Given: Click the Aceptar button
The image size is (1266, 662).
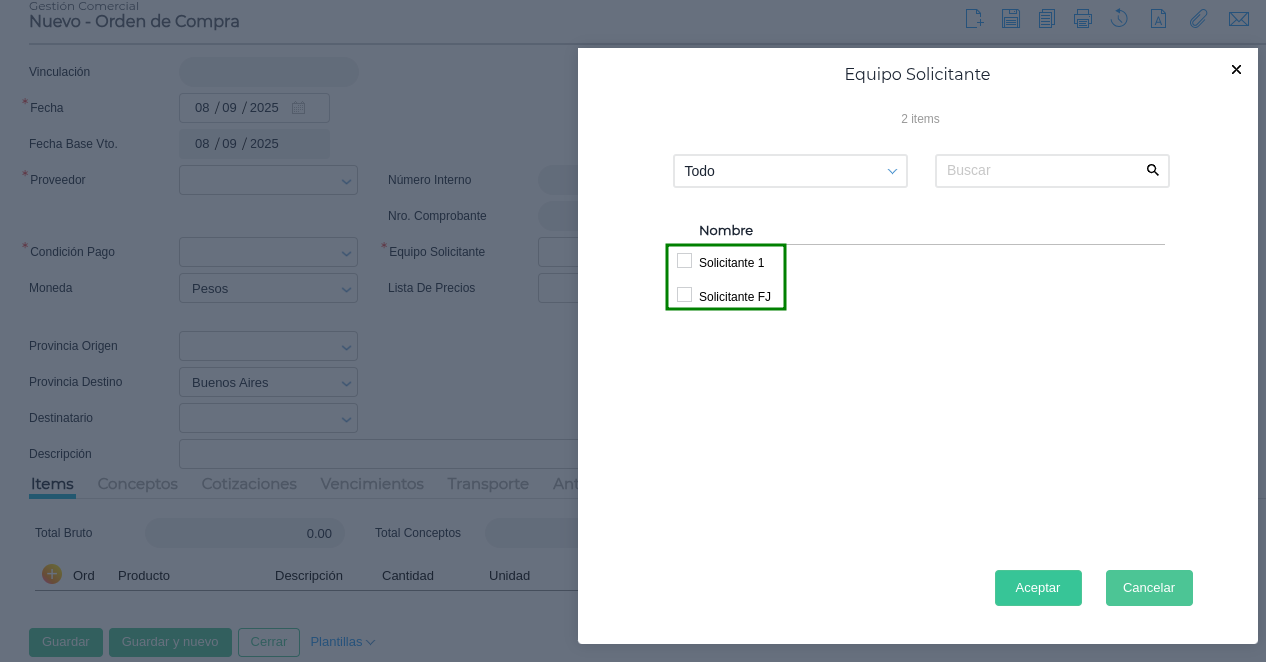Looking at the screenshot, I should point(1038,588).
